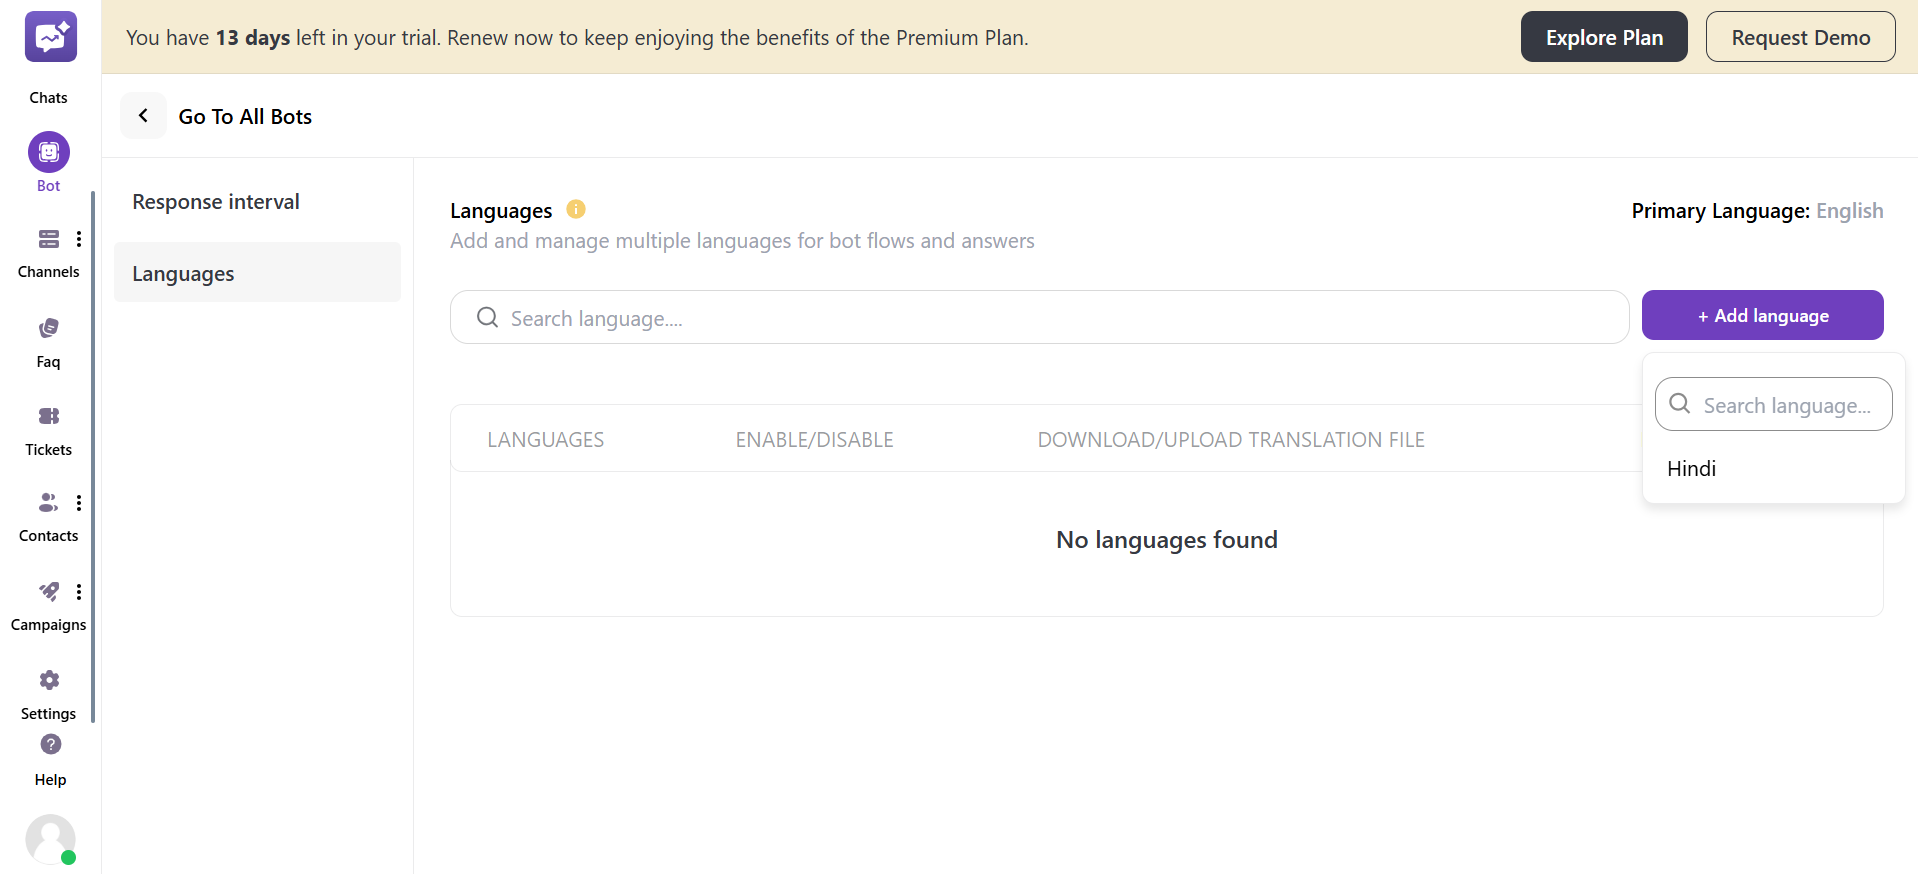This screenshot has width=1918, height=874.
Task: Open the Help question mark icon
Action: click(x=51, y=744)
